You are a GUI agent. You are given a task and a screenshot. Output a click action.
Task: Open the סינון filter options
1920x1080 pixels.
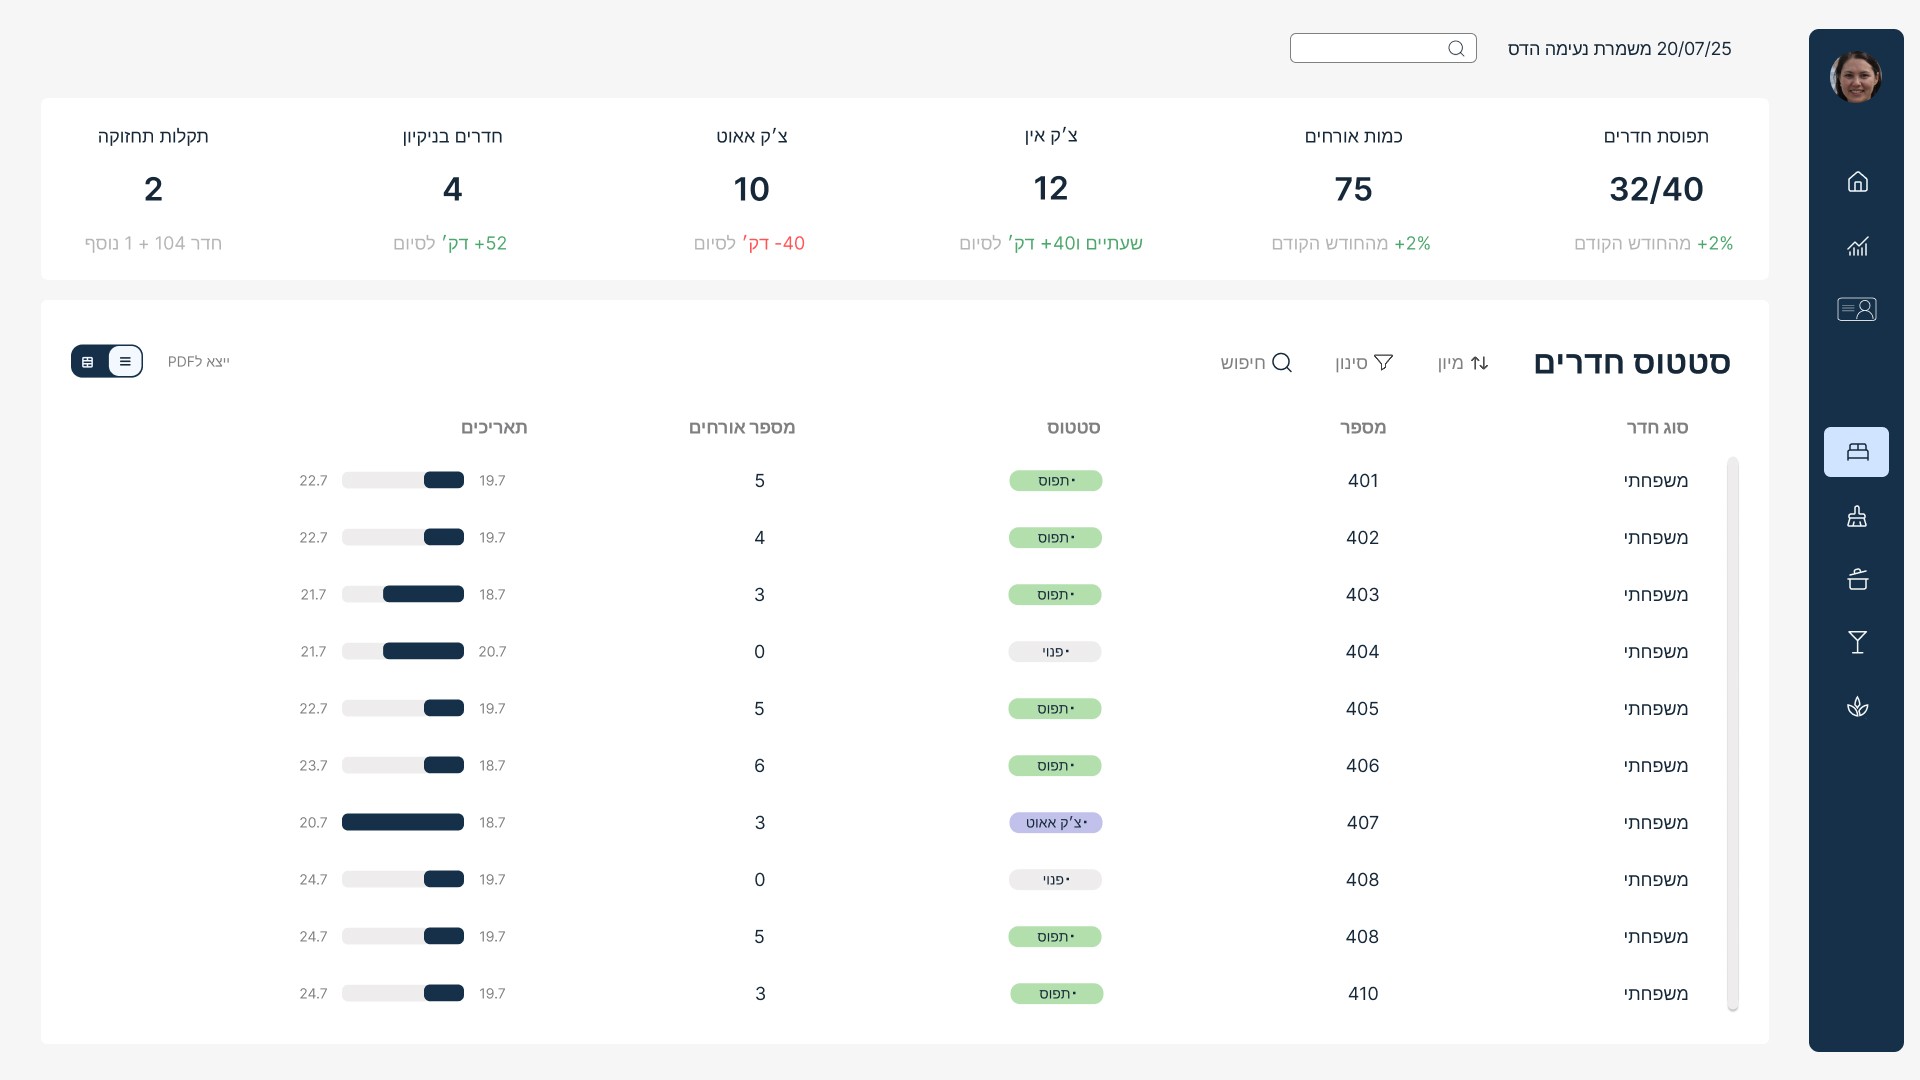tap(1364, 362)
